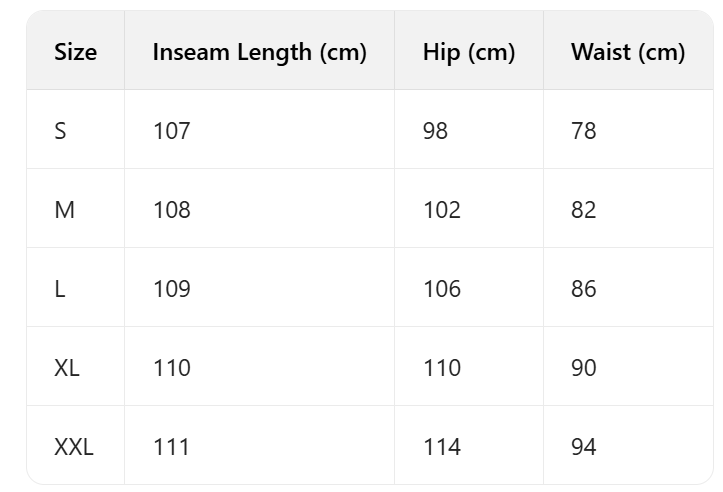This screenshot has width=723, height=492.
Task: Select the Hip (cm) column header
Action: click(468, 52)
